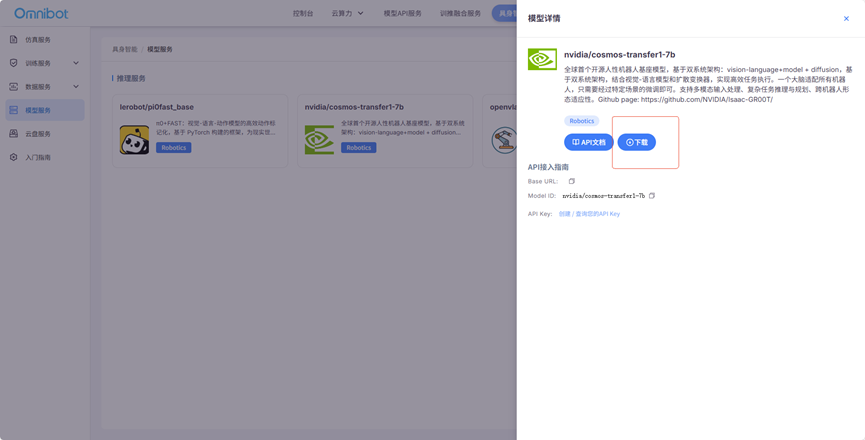
Task: Click the Omnibot logo
Action: [41, 13]
